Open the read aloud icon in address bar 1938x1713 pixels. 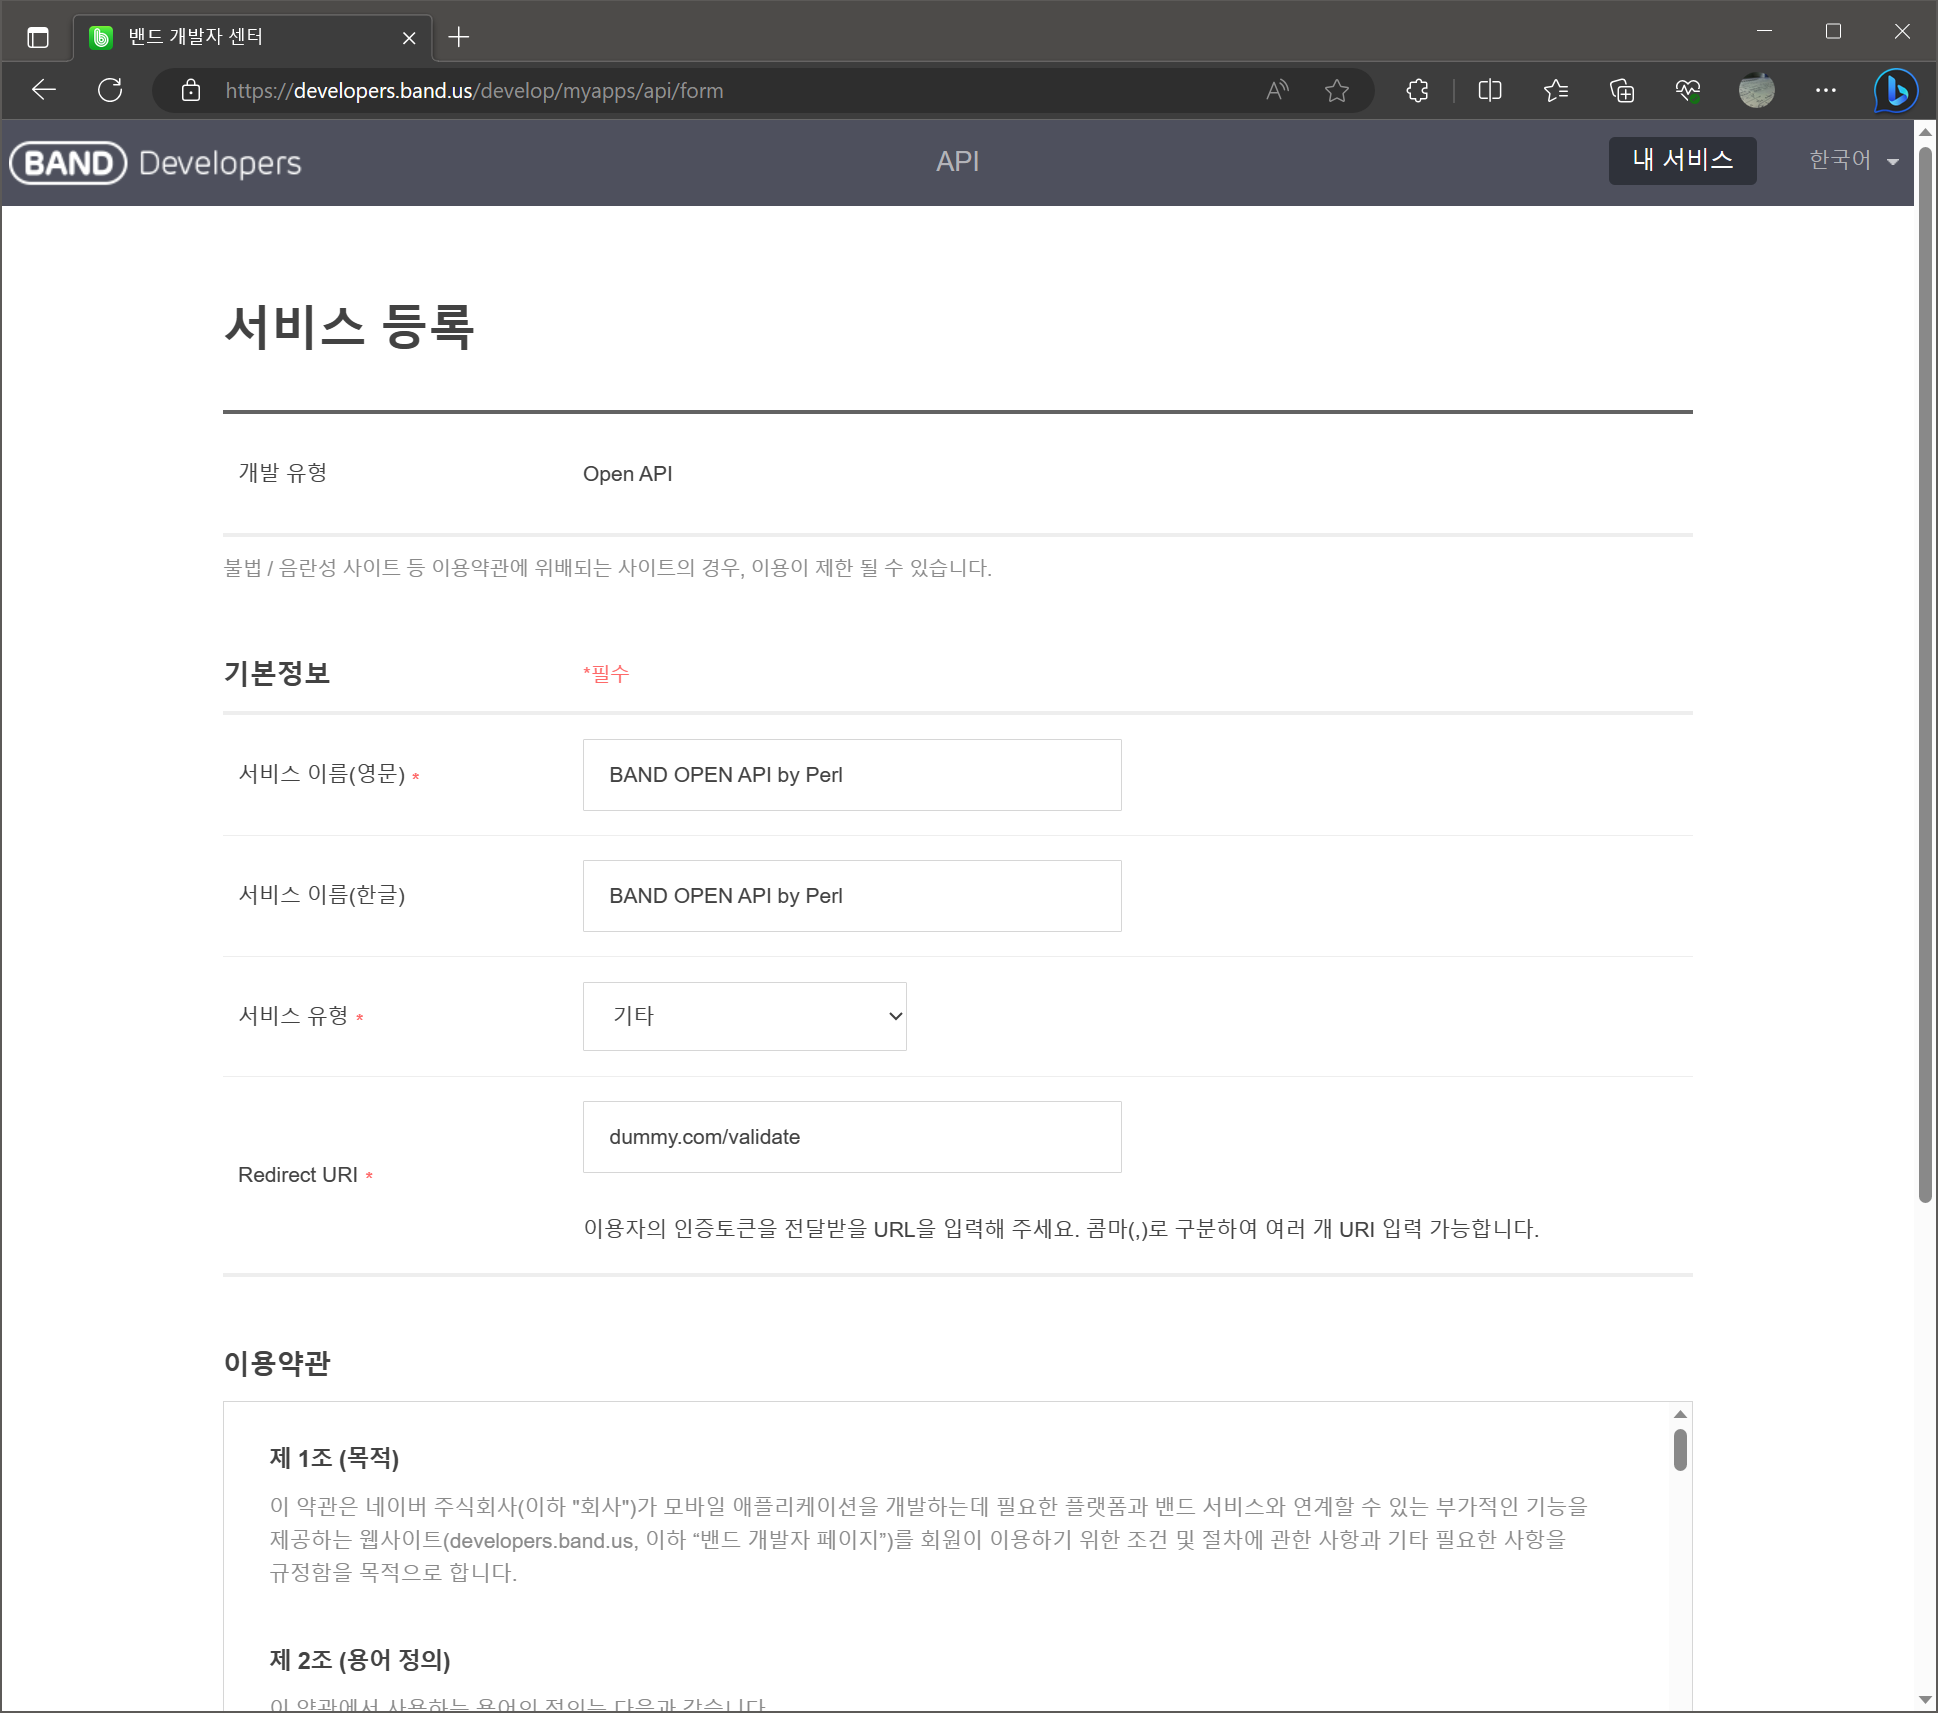pos(1277,91)
